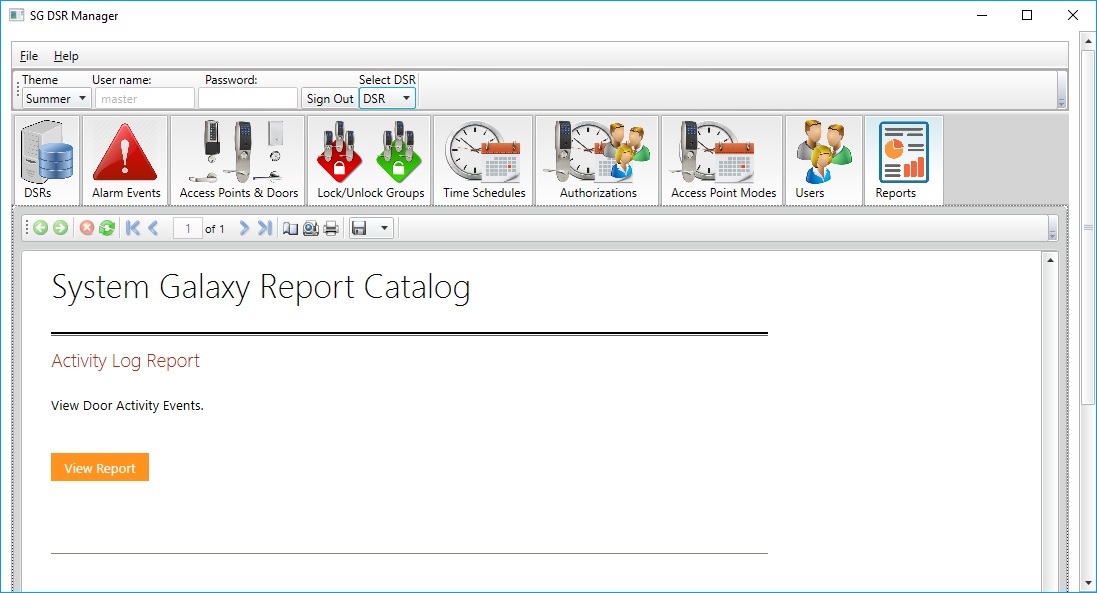The height and width of the screenshot is (593, 1097).
Task: Navigate back in report viewer
Action: (41, 228)
